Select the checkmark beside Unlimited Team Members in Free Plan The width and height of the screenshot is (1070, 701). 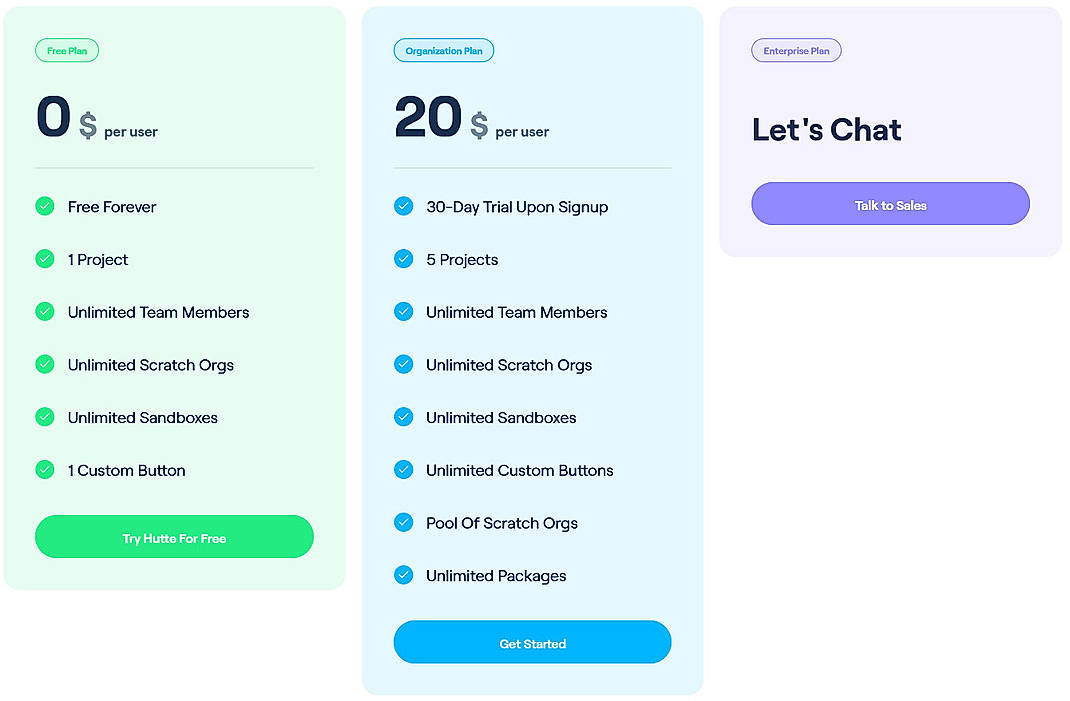pyautogui.click(x=45, y=311)
